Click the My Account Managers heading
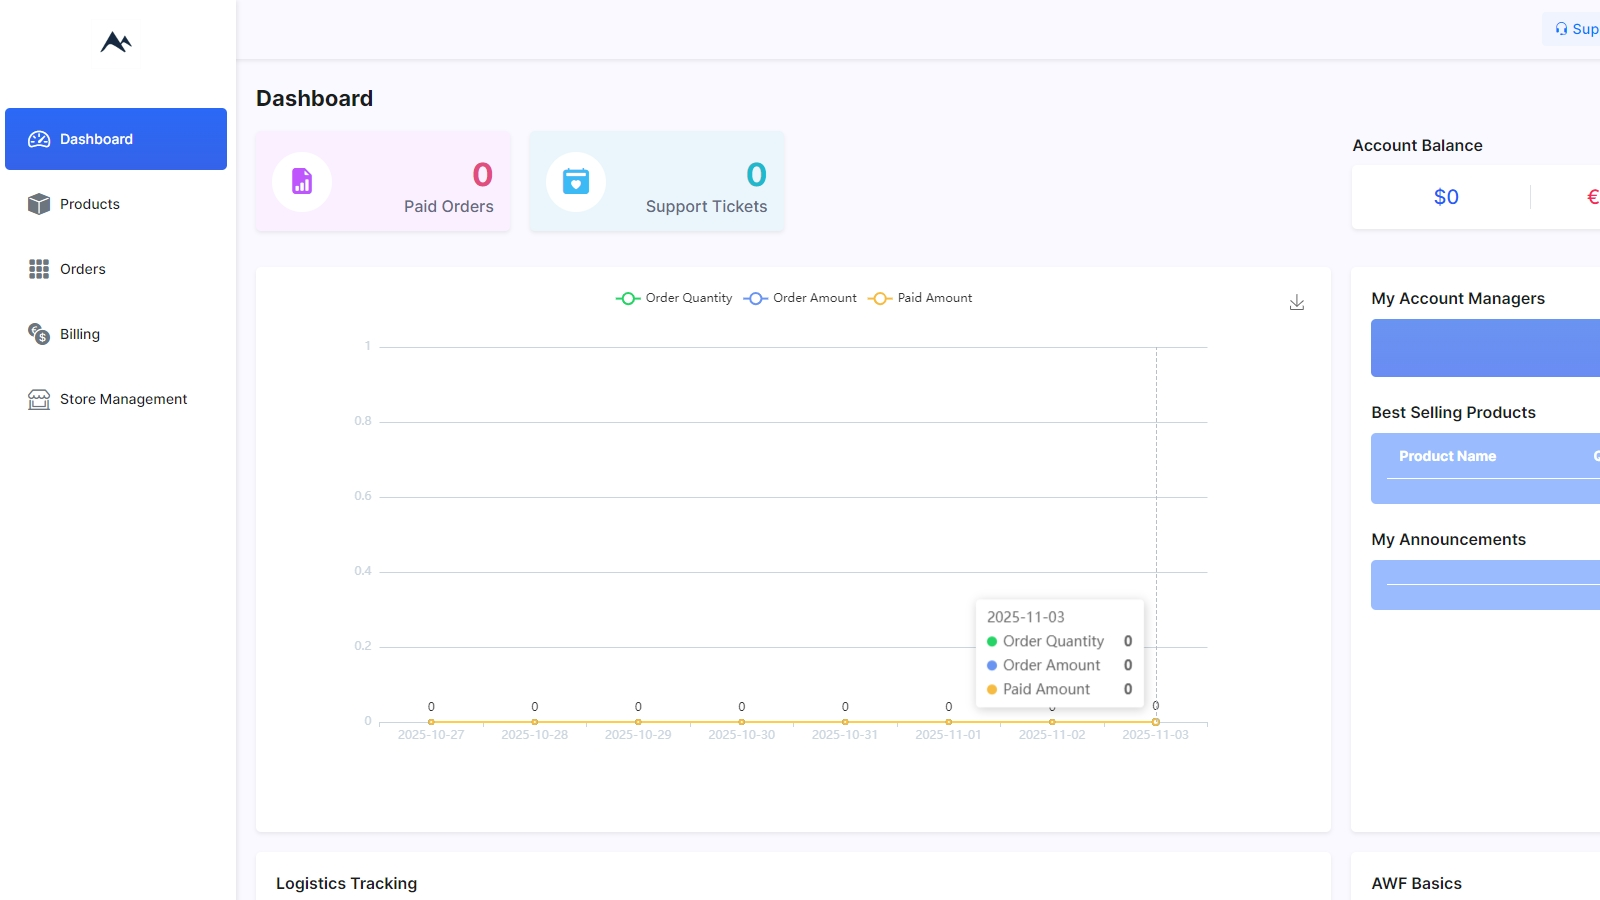The width and height of the screenshot is (1600, 900). (x=1458, y=298)
